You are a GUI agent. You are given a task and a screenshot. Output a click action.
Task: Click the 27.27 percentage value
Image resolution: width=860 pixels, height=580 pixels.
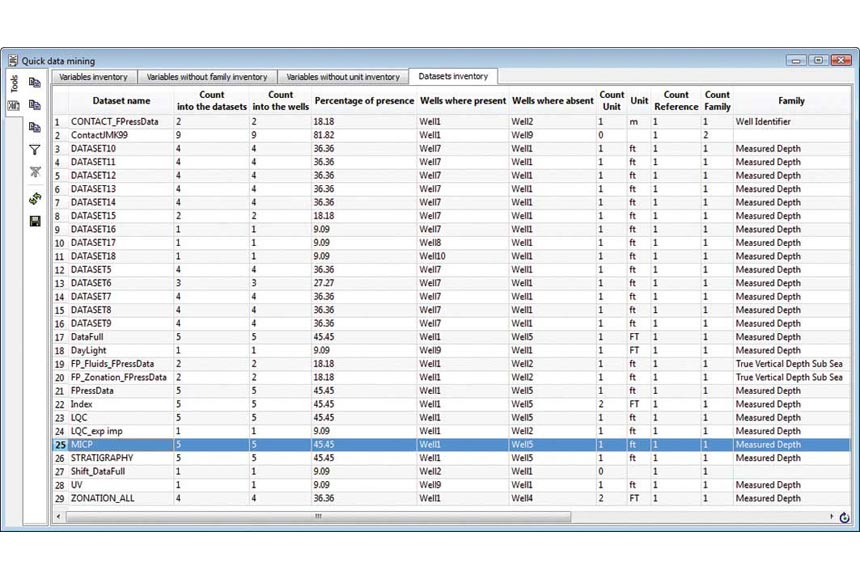pos(324,283)
